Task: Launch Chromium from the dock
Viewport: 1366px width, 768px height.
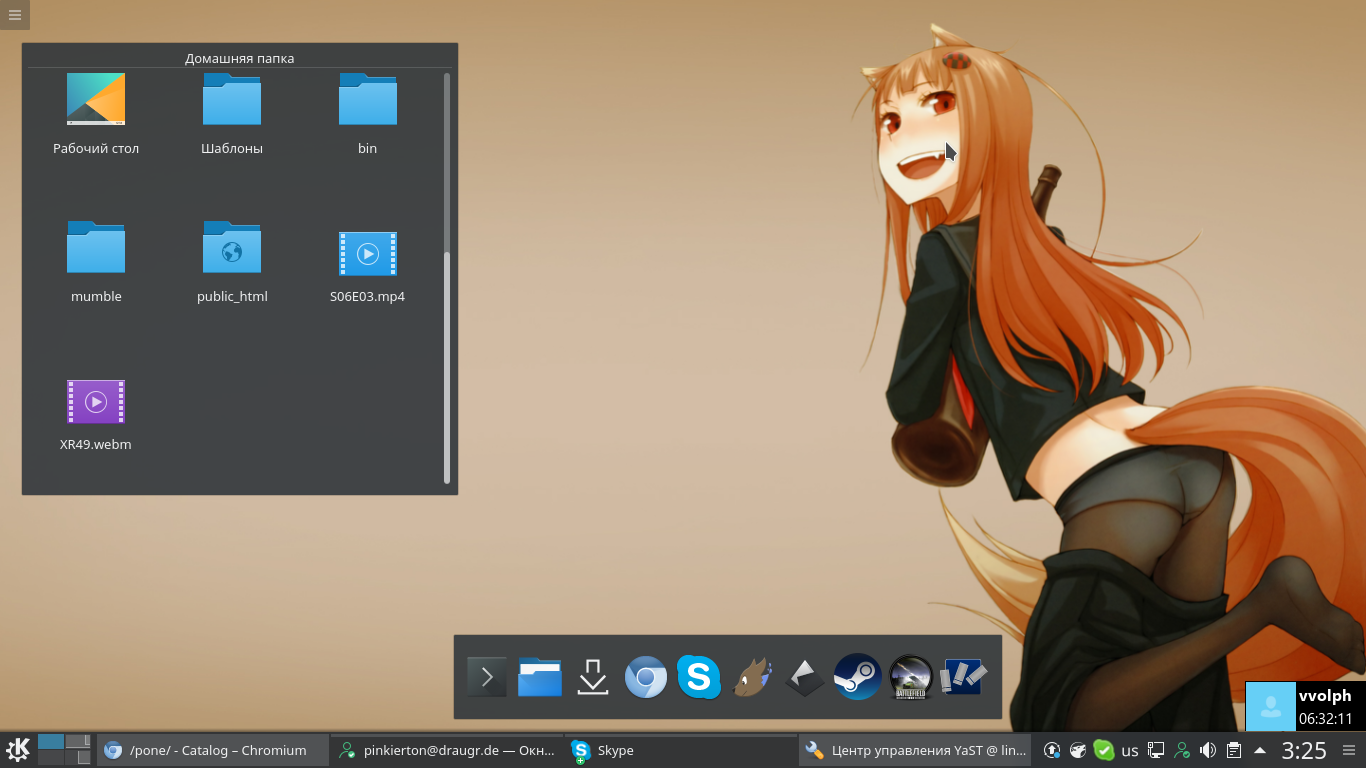Action: [646, 677]
